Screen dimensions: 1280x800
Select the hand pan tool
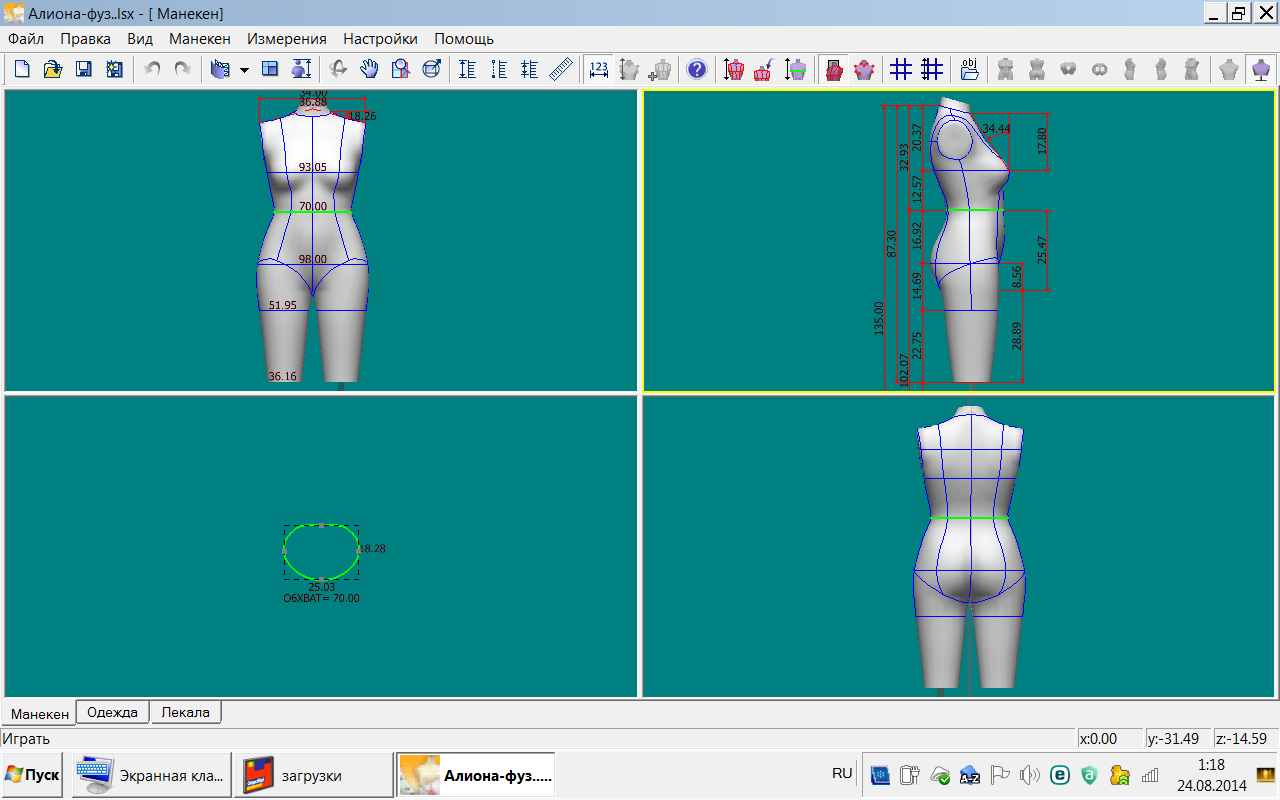click(370, 69)
